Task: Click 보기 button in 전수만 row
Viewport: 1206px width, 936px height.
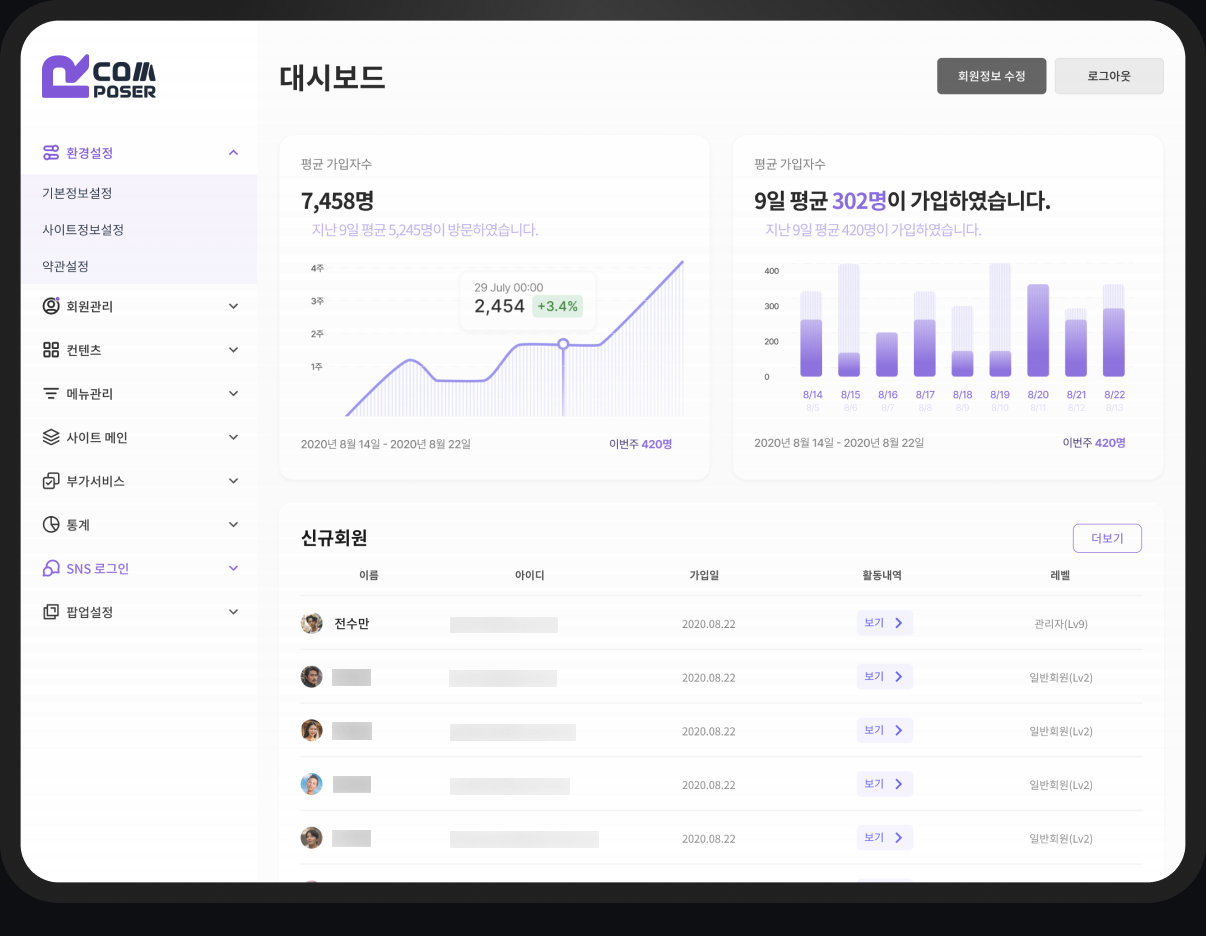Action: [x=885, y=623]
